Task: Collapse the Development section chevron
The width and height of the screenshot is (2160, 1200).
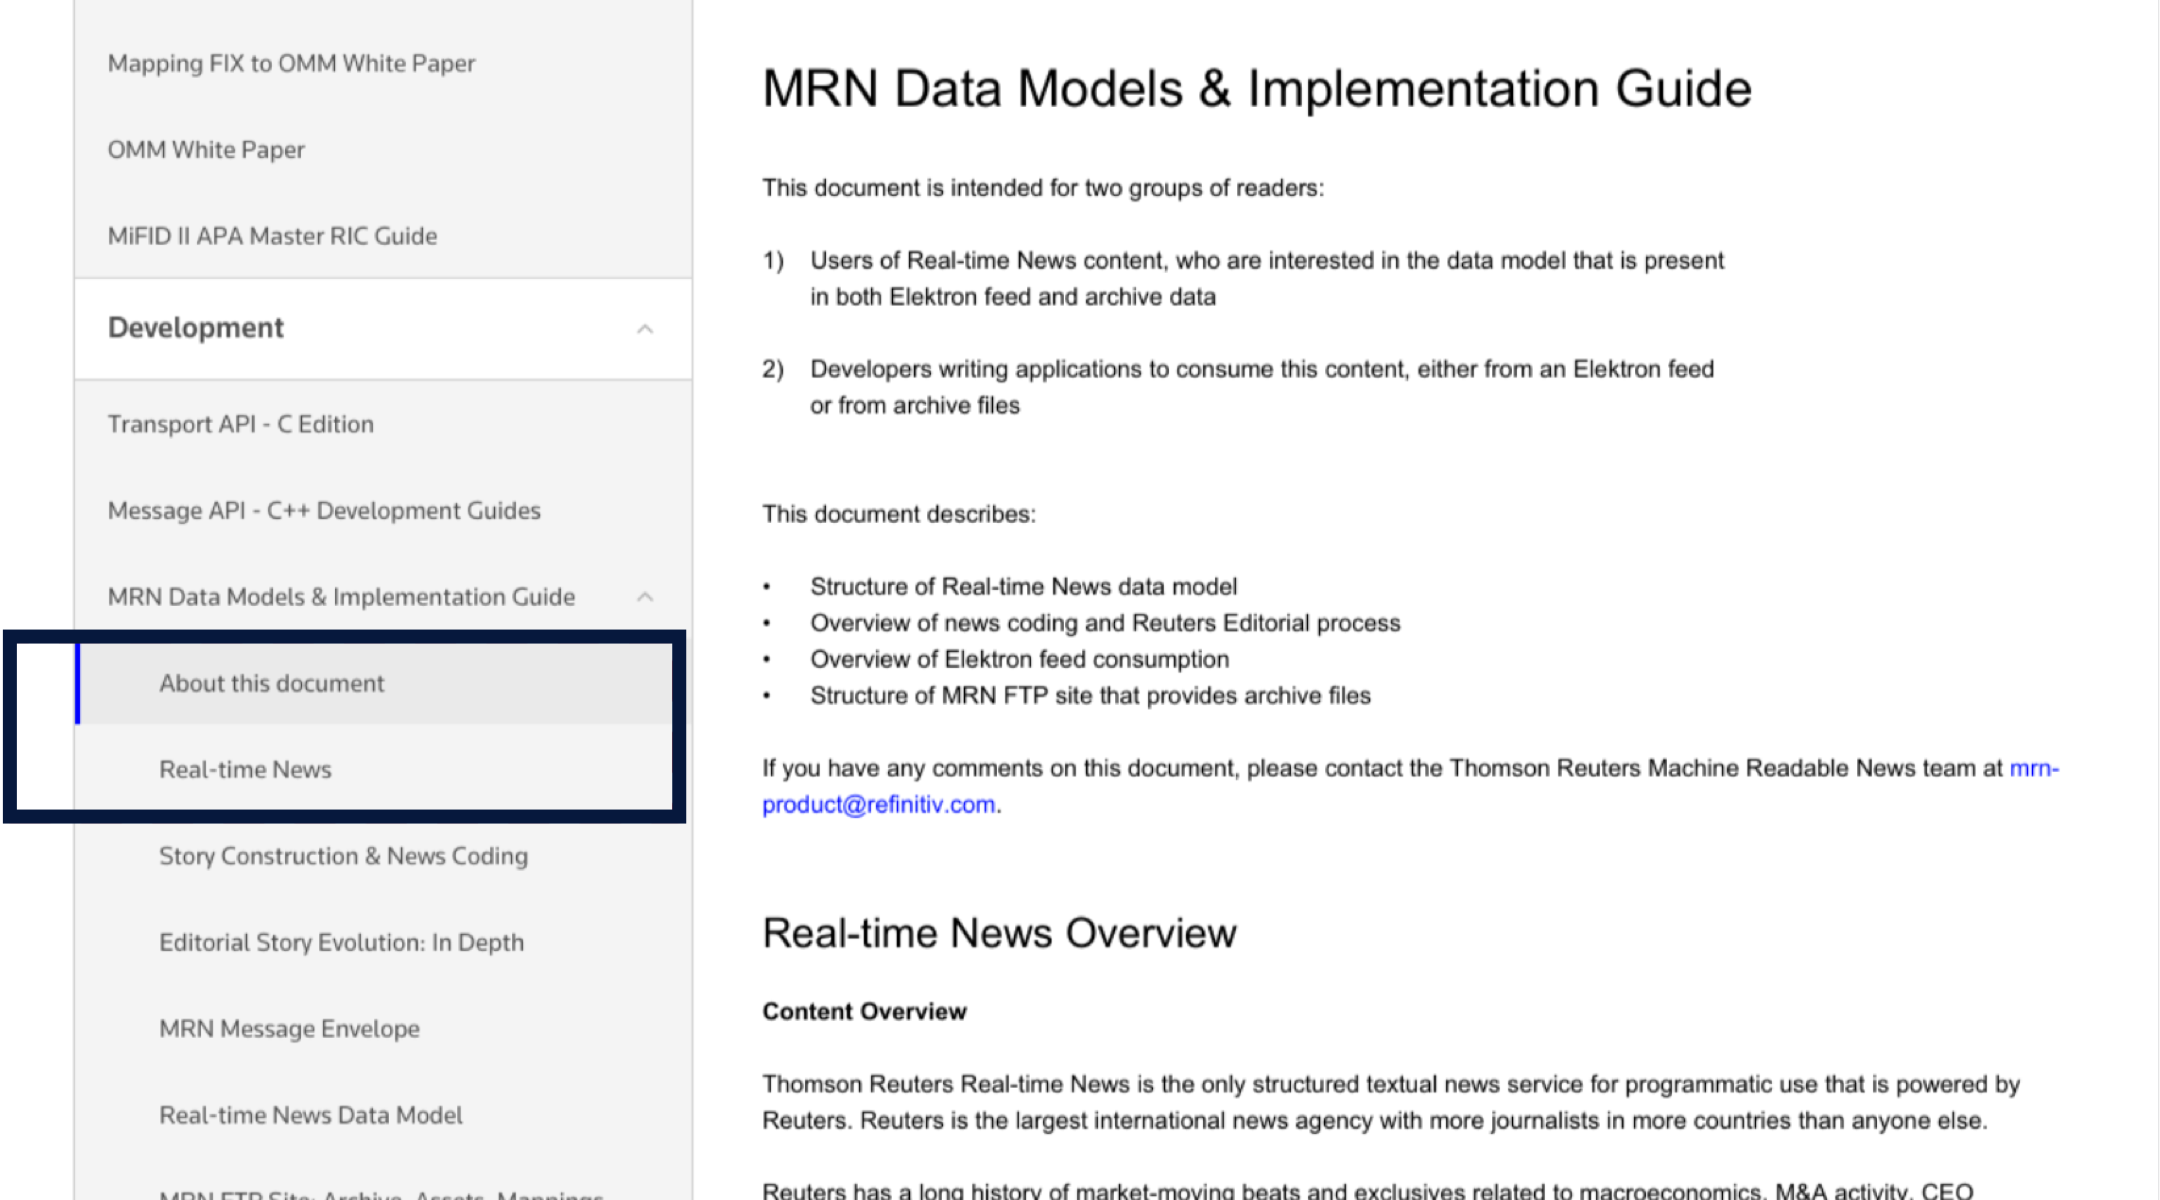Action: [645, 329]
